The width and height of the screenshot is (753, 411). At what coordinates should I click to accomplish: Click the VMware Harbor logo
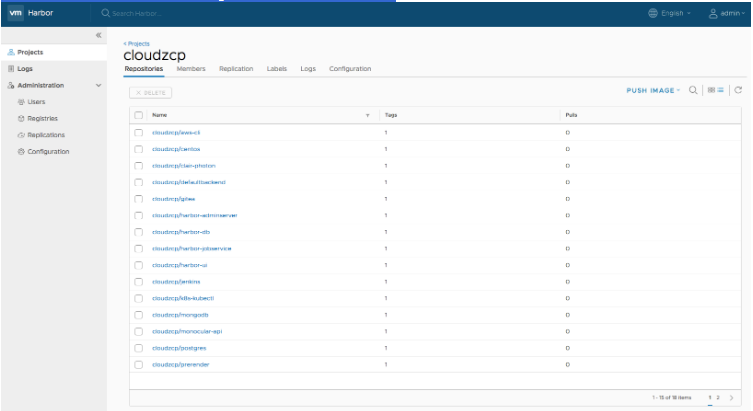point(15,13)
